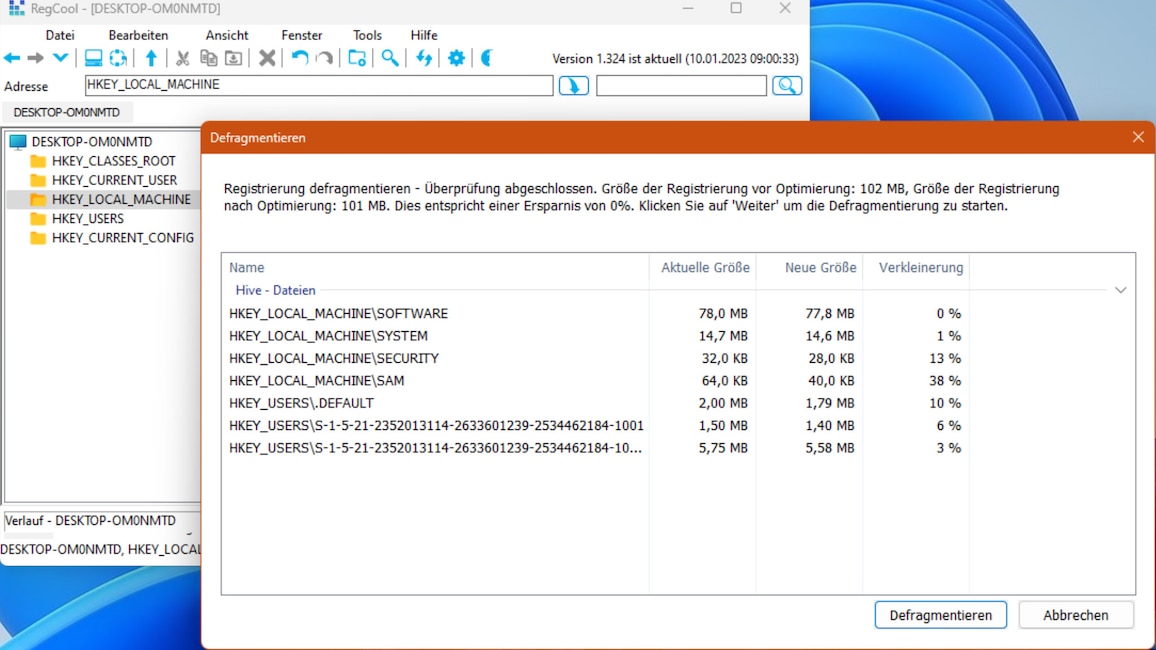Click the Delete X icon in toolbar

267,57
